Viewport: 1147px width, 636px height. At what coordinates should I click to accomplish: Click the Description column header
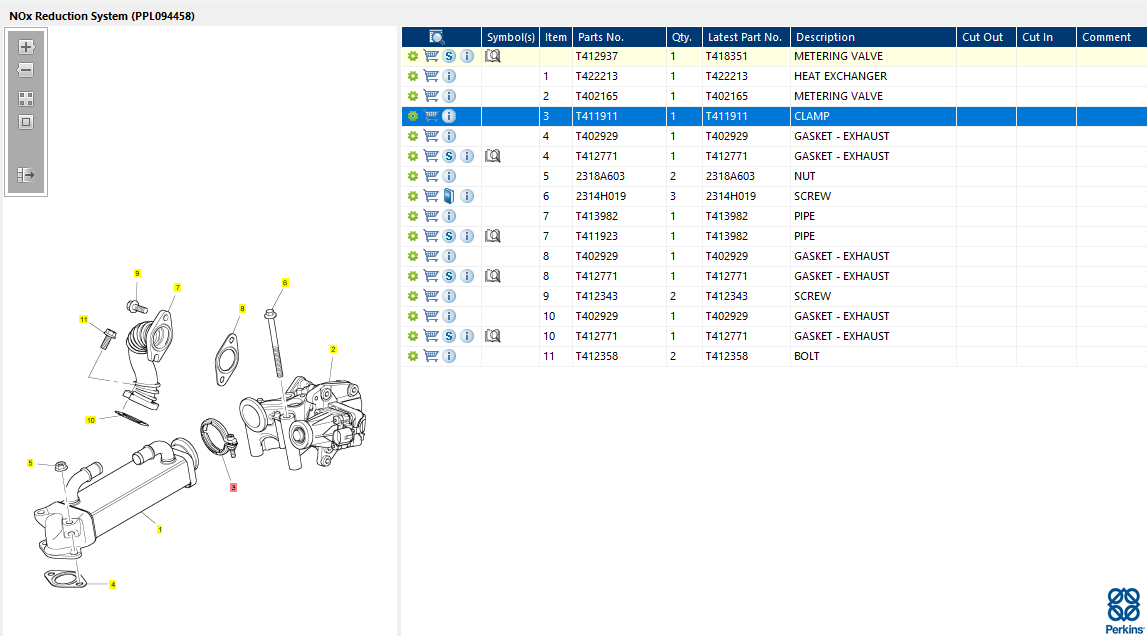pyautogui.click(x=825, y=37)
